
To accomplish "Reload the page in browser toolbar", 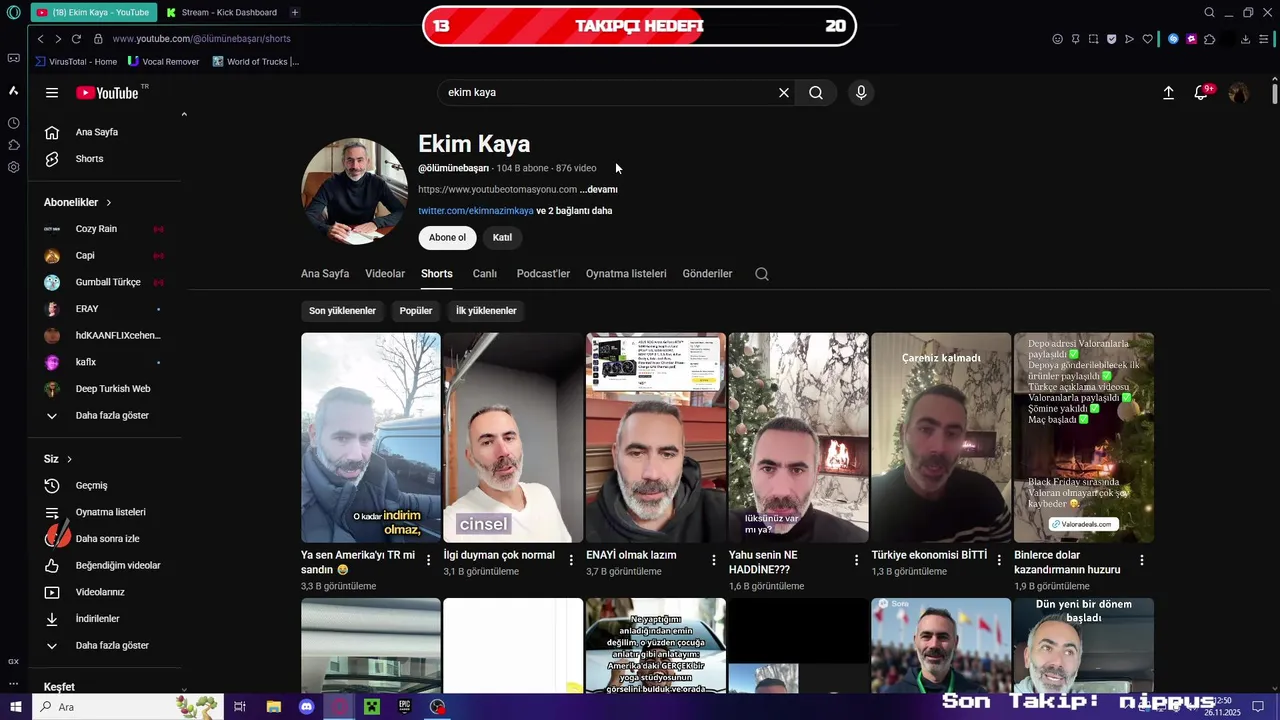I will (76, 39).
